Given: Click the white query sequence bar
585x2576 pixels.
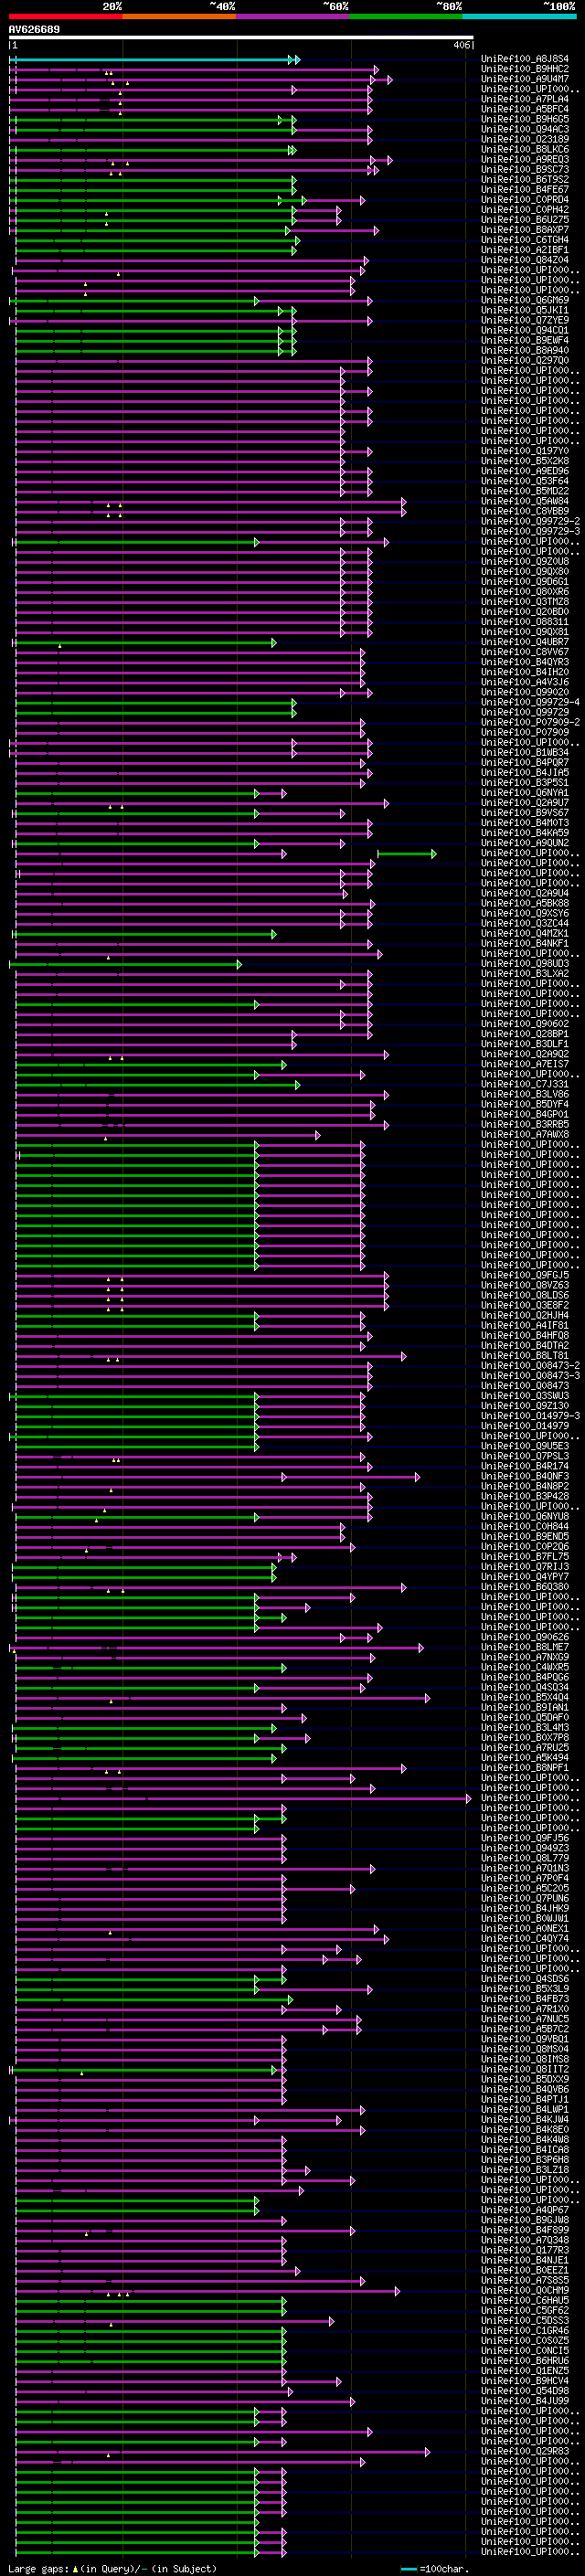Looking at the screenshot, I should (241, 38).
